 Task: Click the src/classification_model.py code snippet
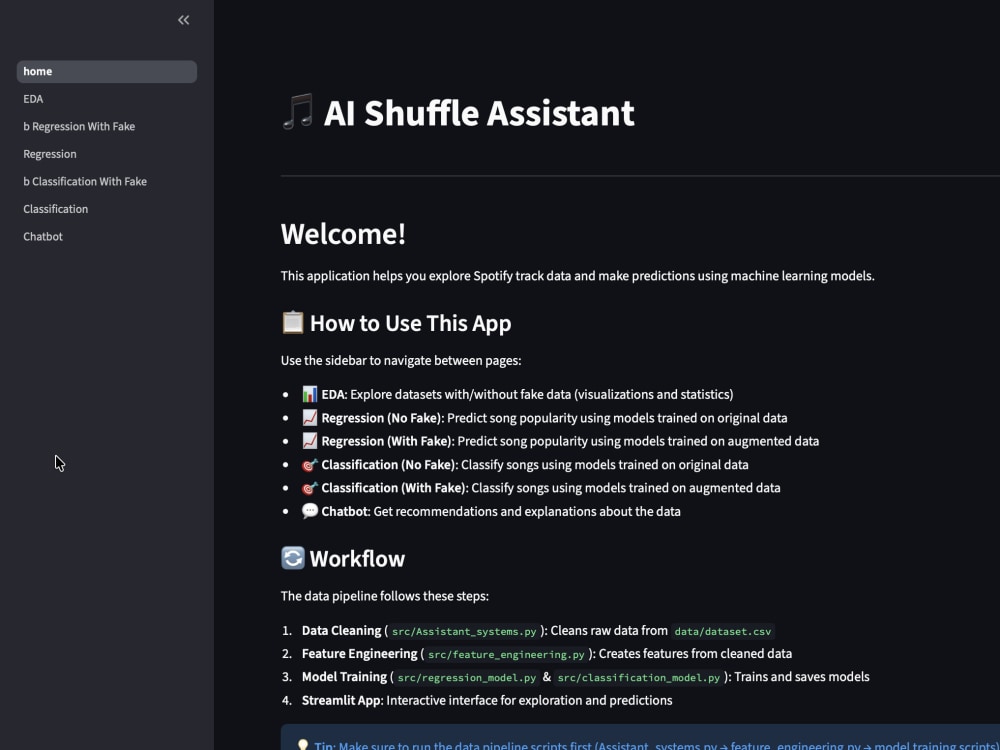(638, 677)
